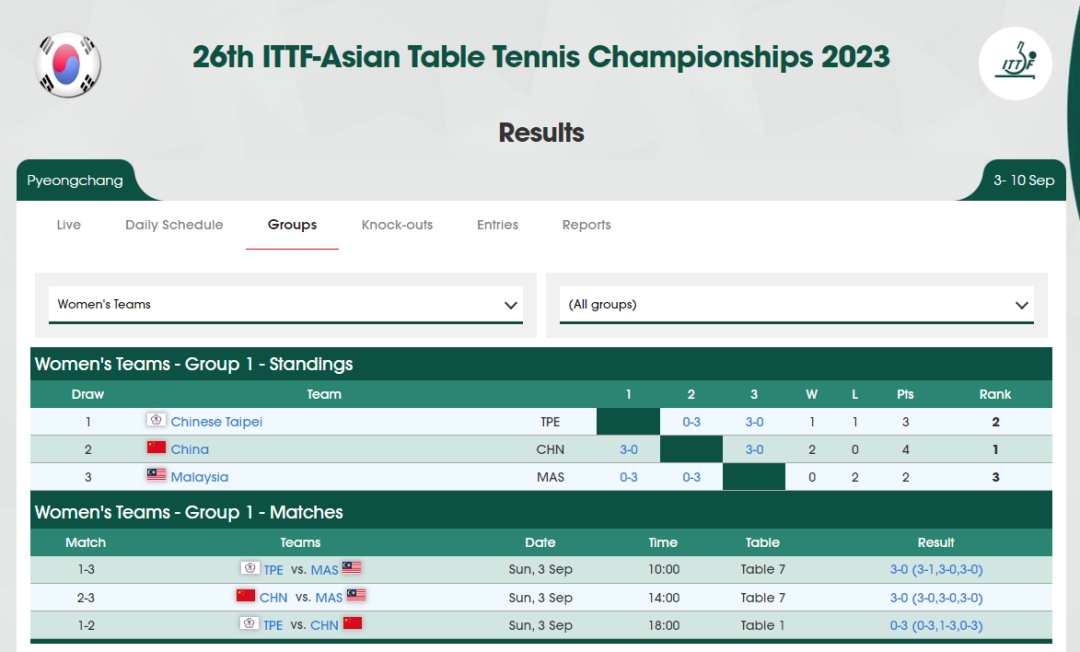Open the Women's Teams event dropdown
This screenshot has width=1080, height=652.
pyautogui.click(x=286, y=305)
